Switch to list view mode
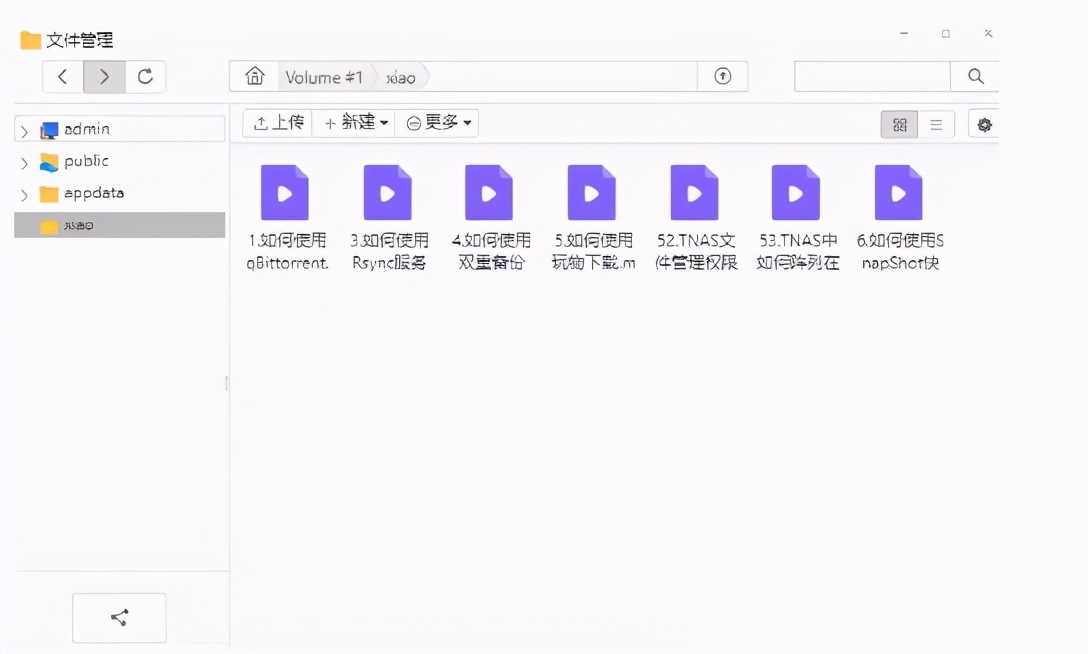Screen dimensions: 1088x654 (x=936, y=124)
